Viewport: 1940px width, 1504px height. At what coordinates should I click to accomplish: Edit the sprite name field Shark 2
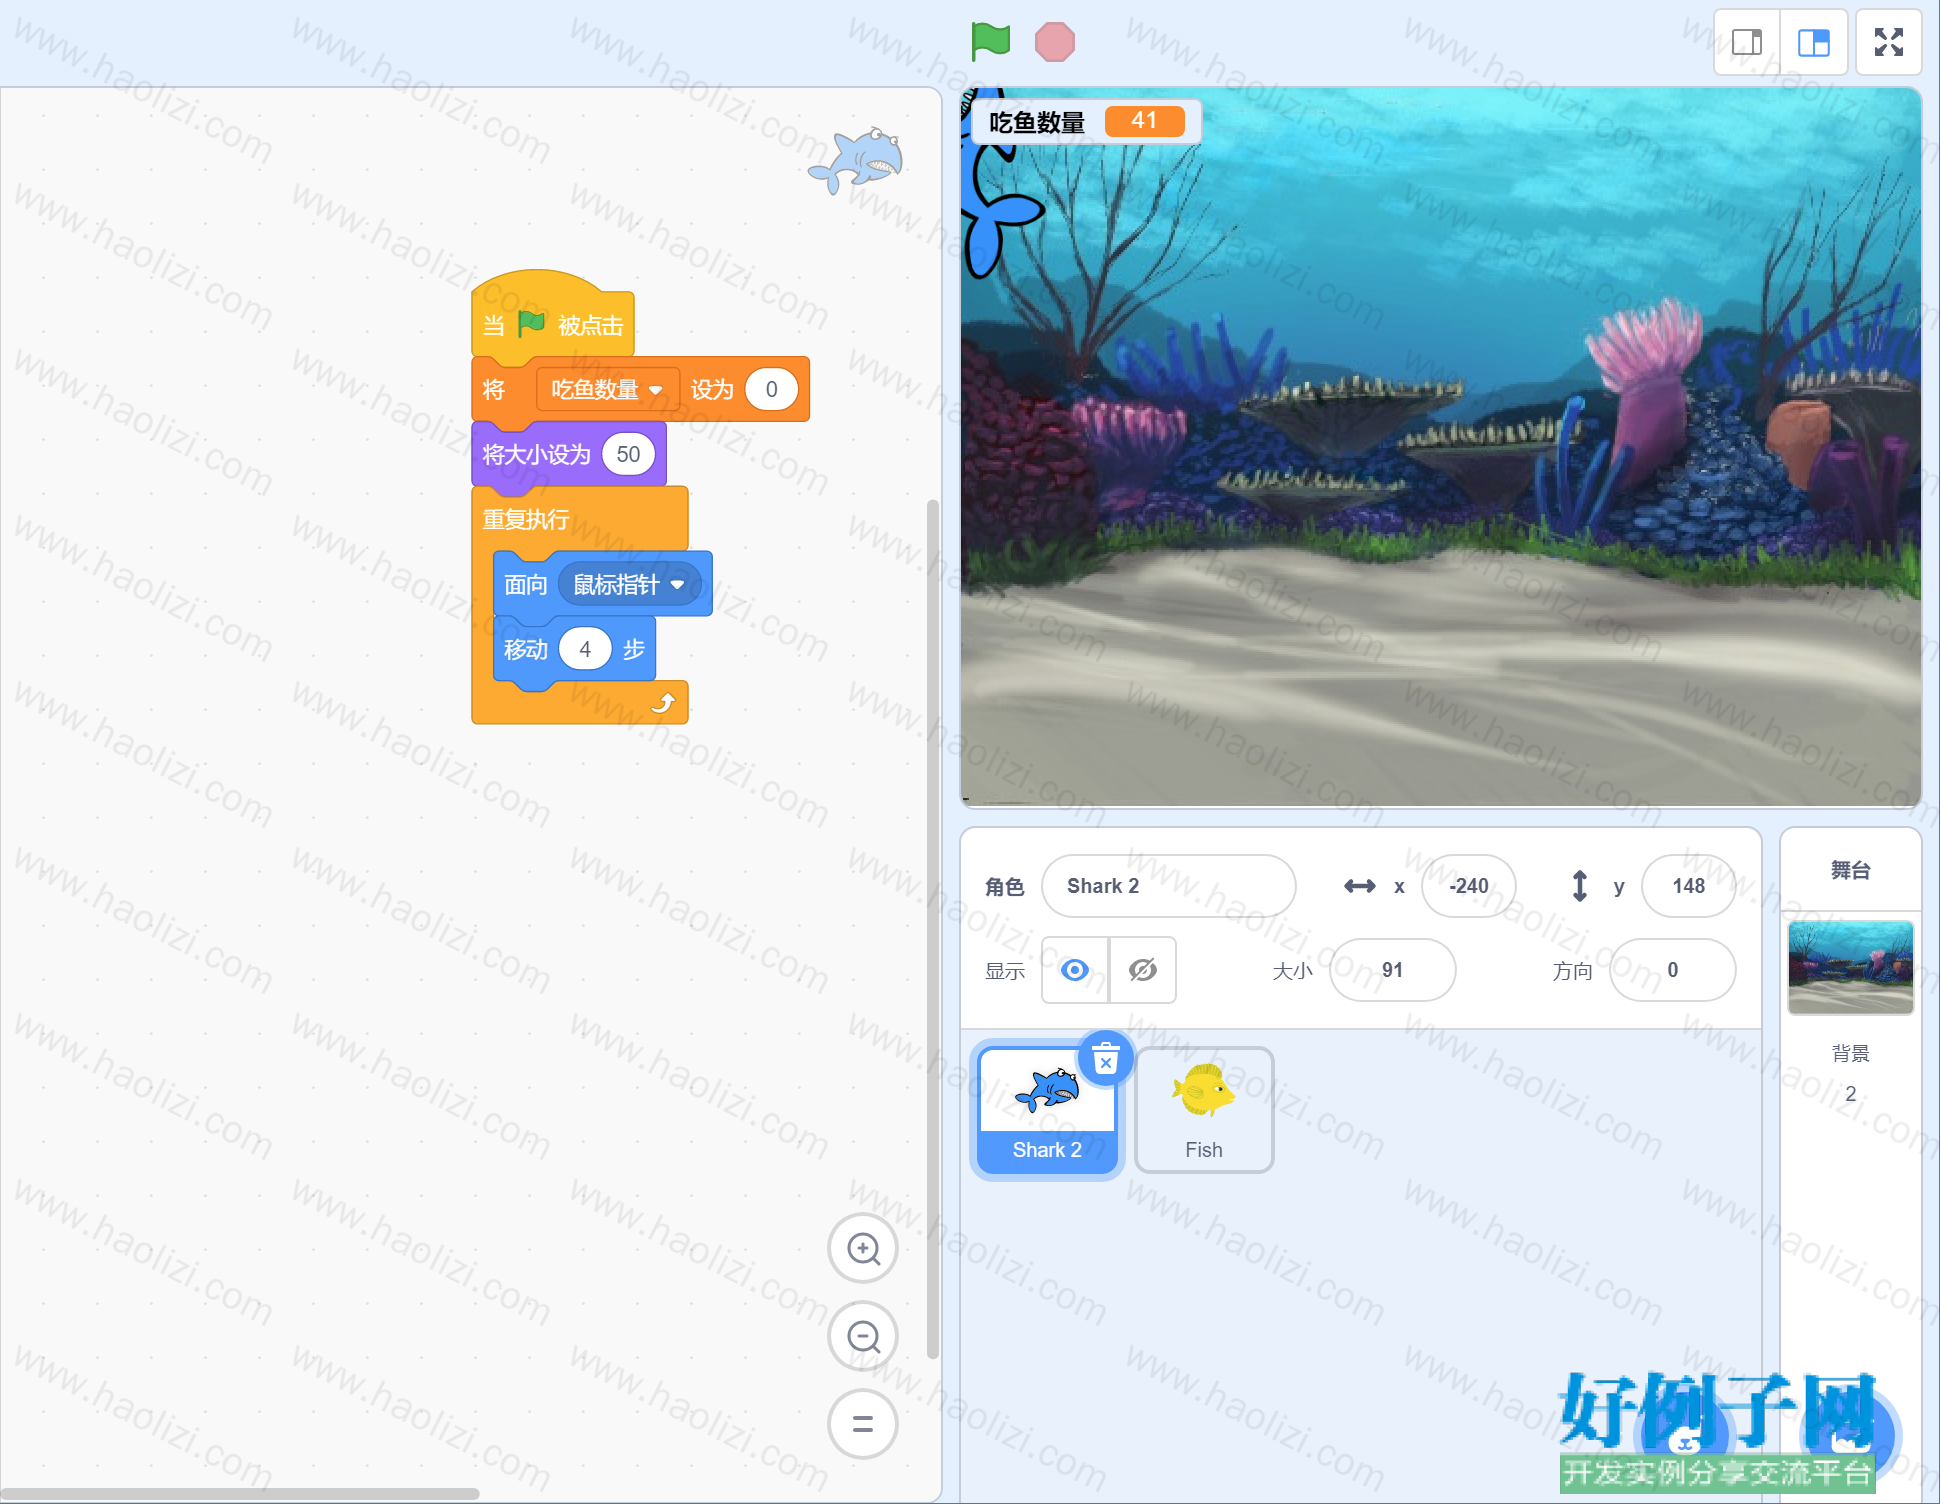[1168, 886]
